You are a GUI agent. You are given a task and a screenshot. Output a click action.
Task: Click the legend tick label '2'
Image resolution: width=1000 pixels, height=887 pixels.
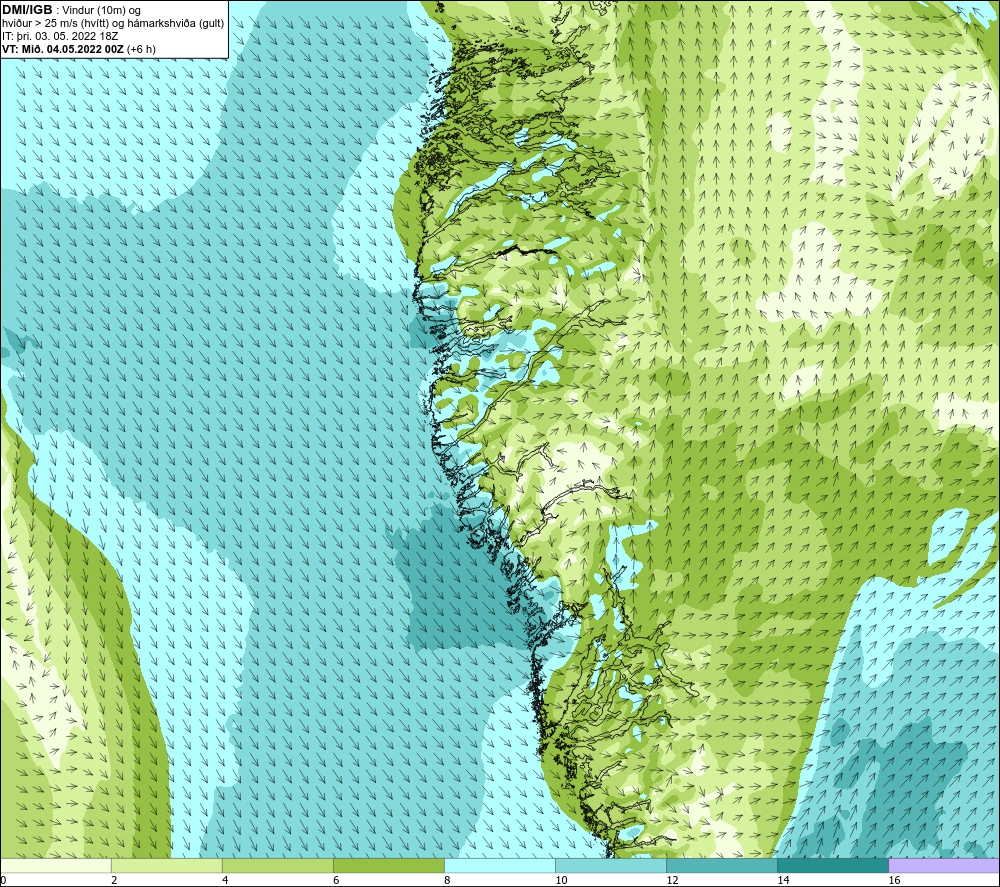point(114,881)
